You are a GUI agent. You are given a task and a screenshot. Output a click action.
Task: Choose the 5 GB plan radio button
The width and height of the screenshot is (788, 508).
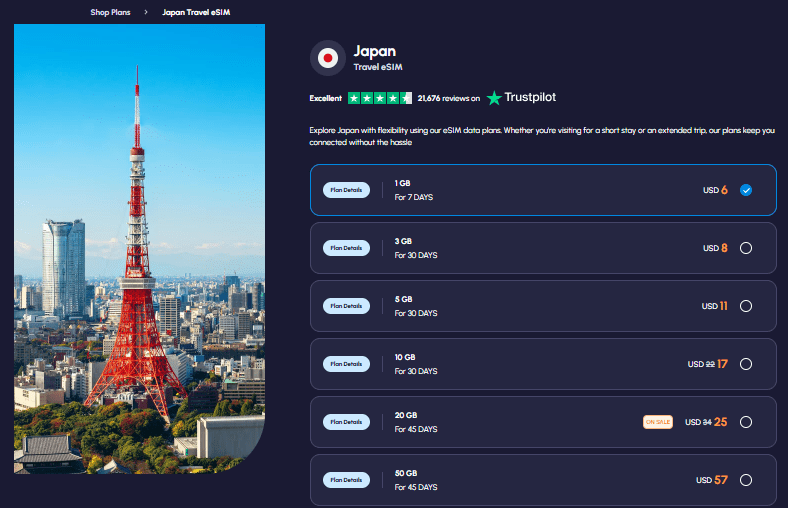745,306
